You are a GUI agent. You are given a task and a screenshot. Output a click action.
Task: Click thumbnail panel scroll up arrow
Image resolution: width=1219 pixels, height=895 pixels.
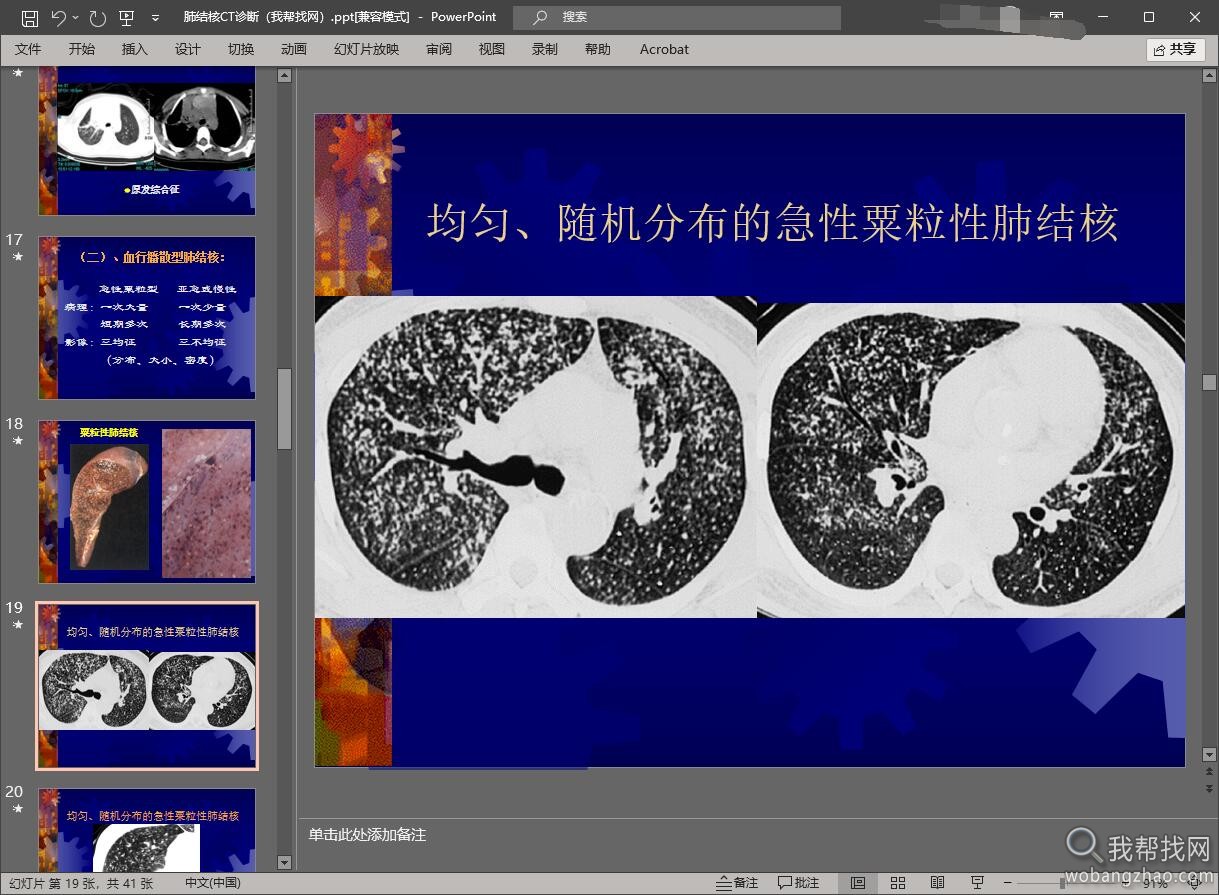pos(284,76)
